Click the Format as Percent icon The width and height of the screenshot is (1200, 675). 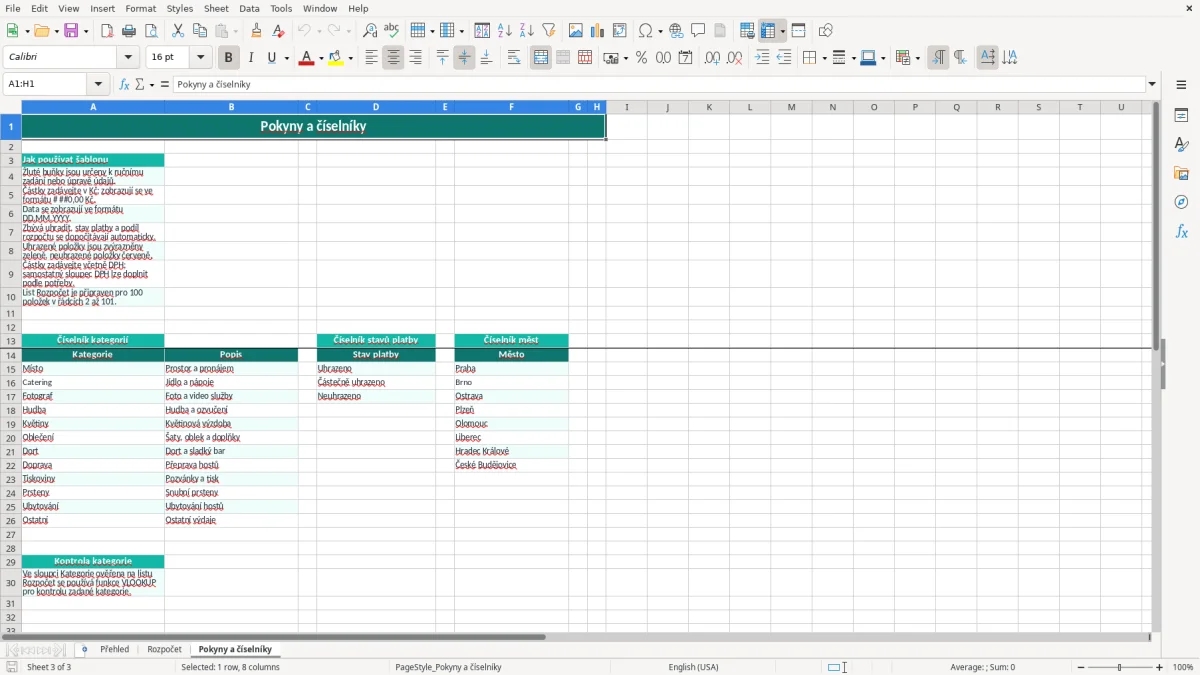coord(642,58)
